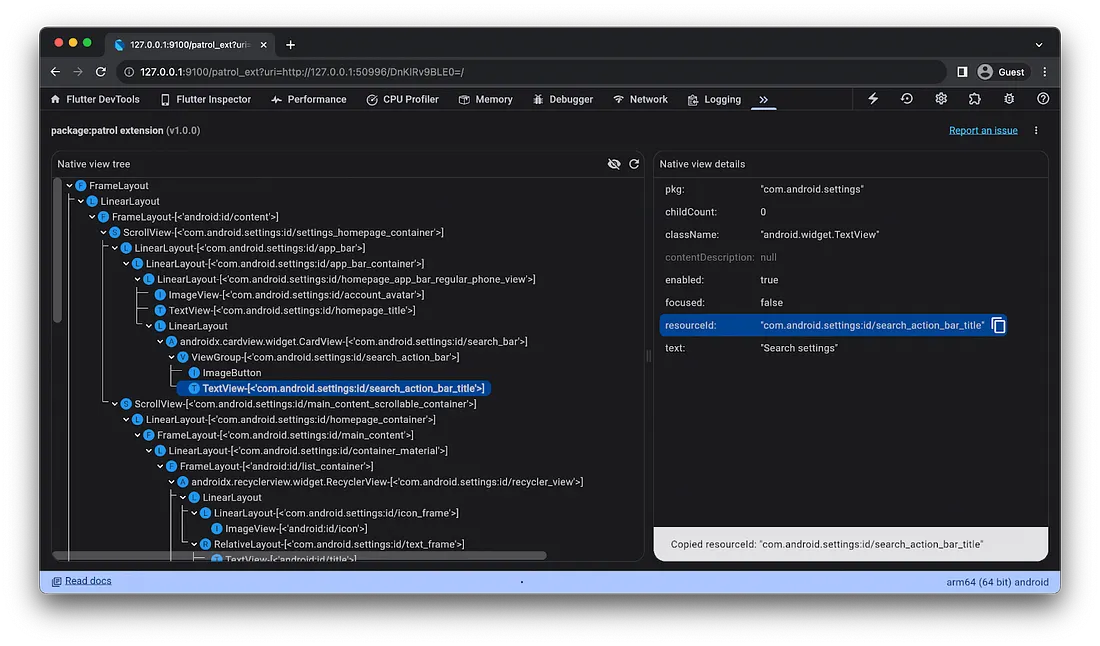Click the text value 'Search settings'
This screenshot has width=1100, height=646.
coord(798,348)
